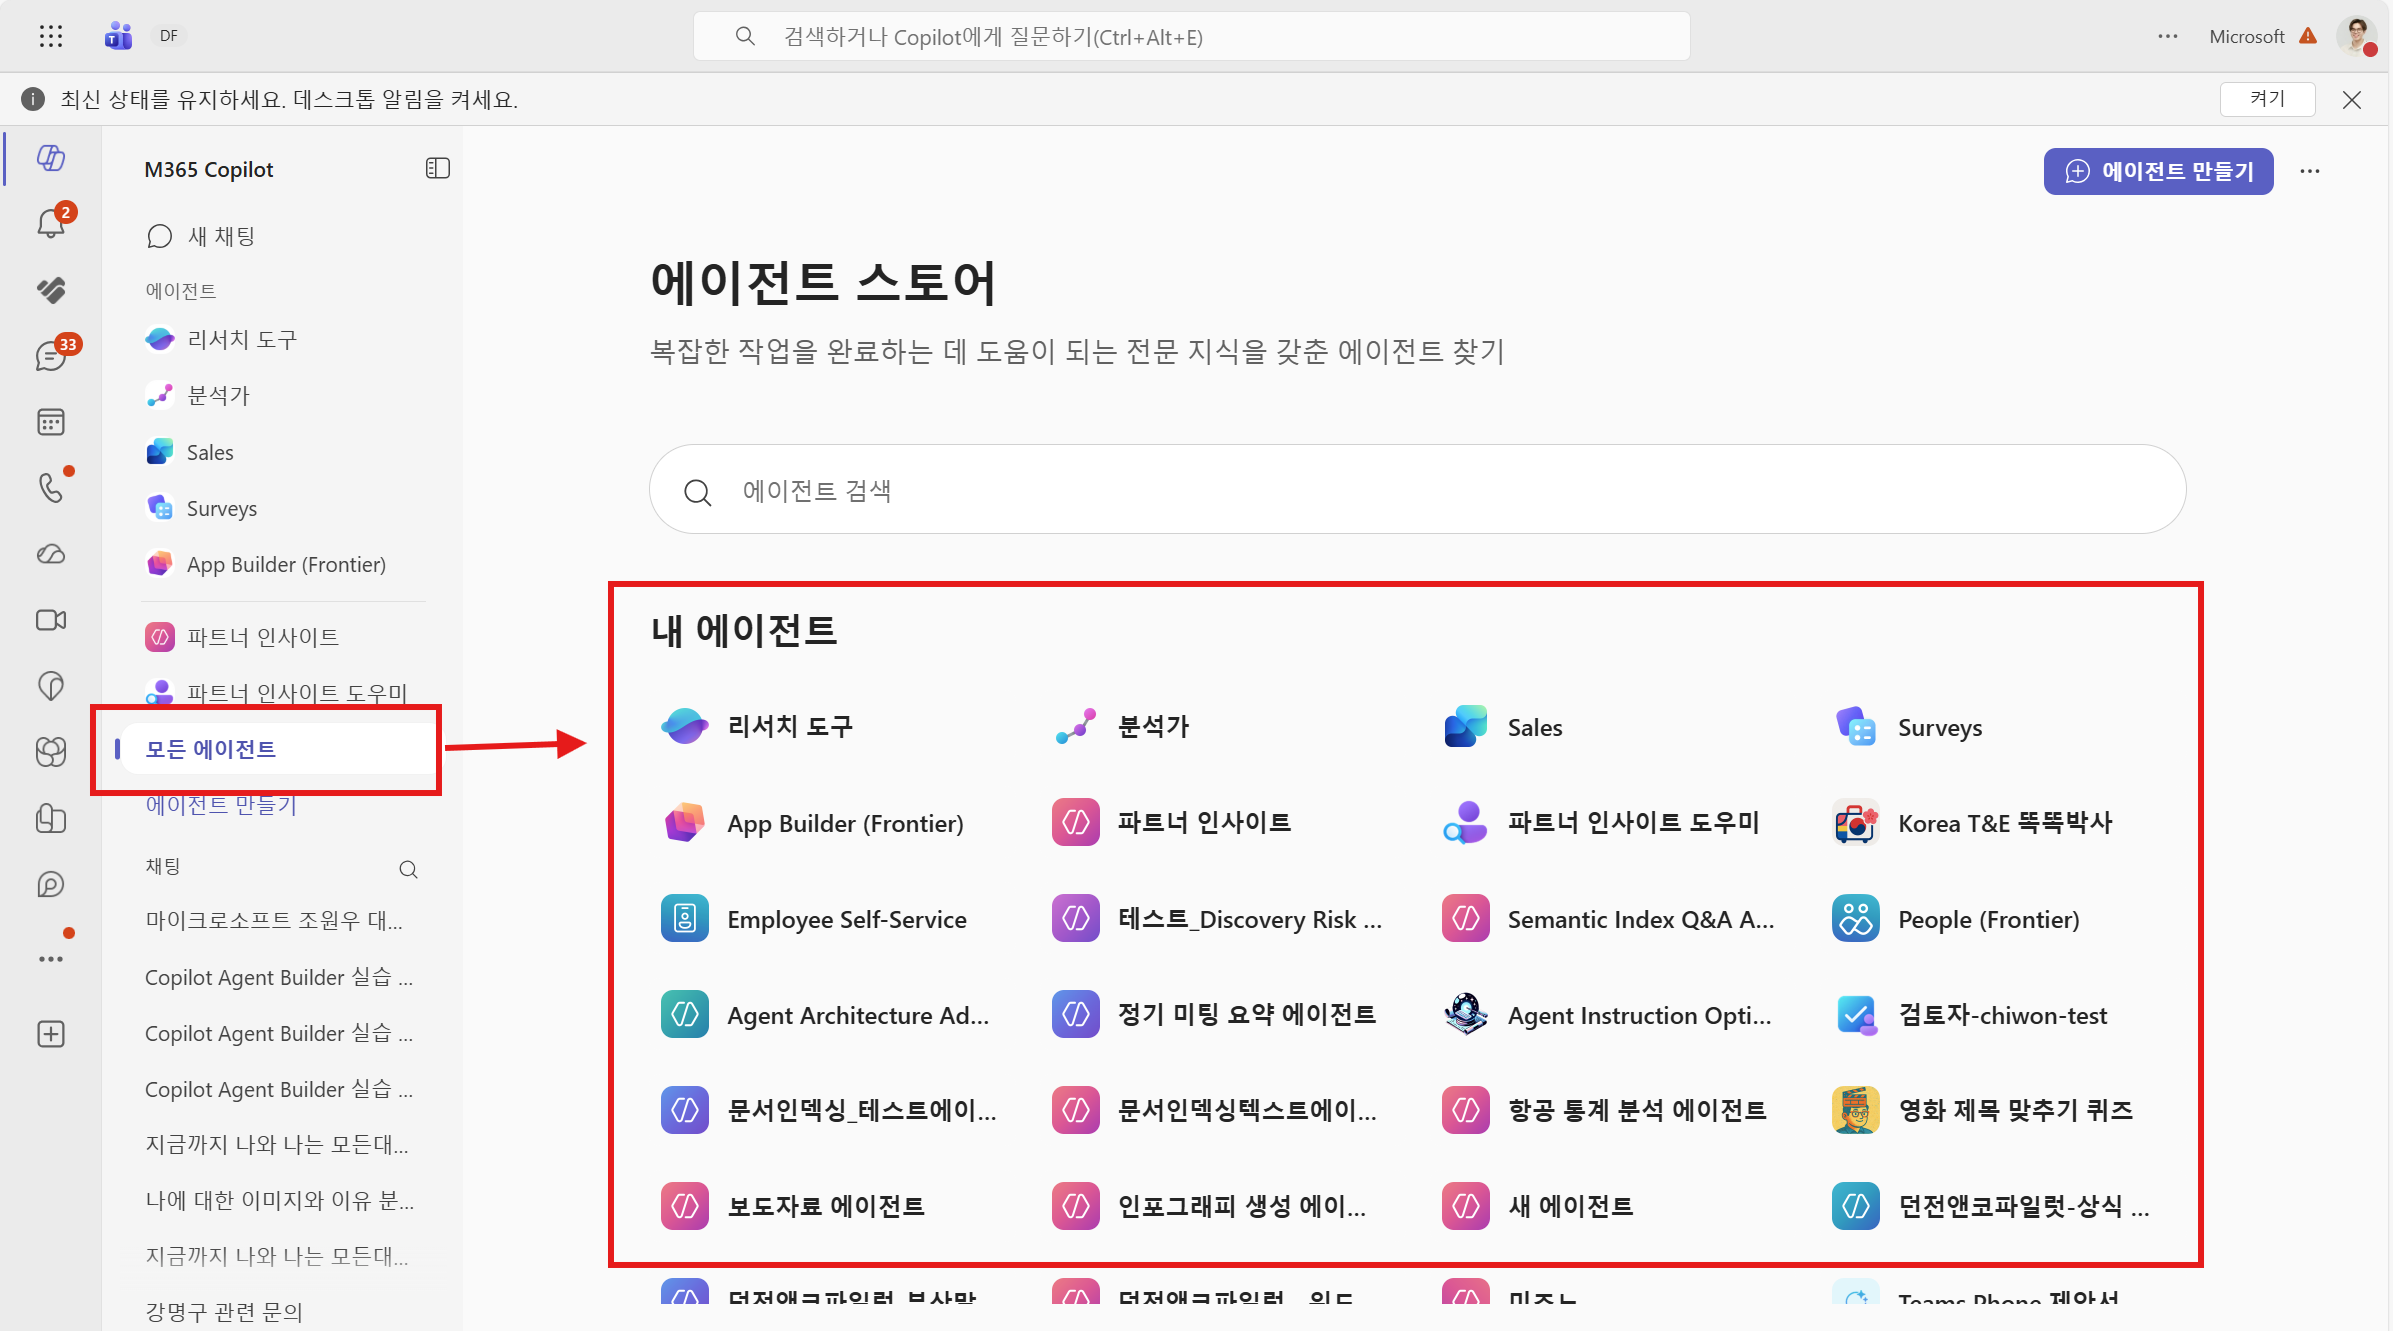Open the Calls phone icon

click(51, 487)
